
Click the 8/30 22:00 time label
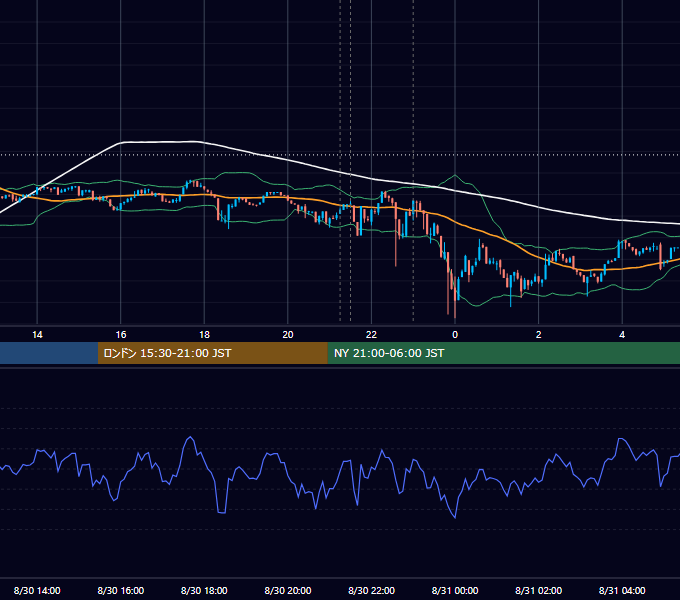(372, 590)
